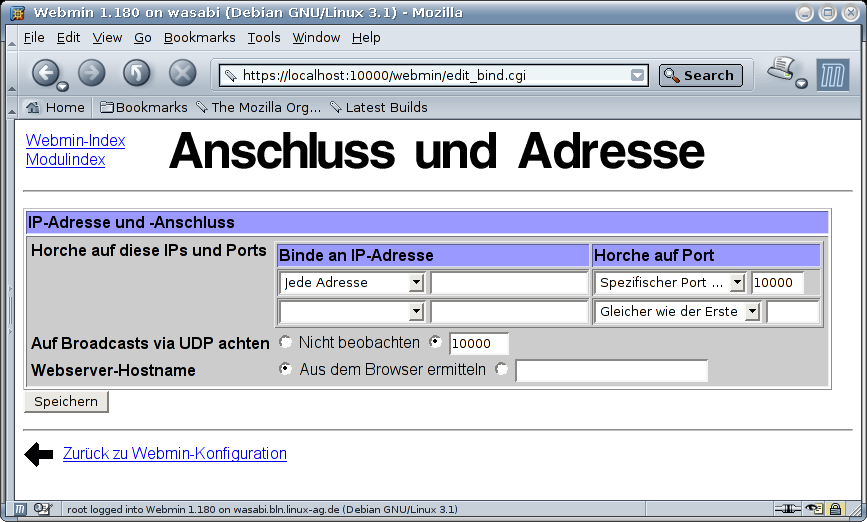Screen dimensions: 867x522
Task: Select Aus dem Browser ermitteln radio
Action: [x=285, y=369]
